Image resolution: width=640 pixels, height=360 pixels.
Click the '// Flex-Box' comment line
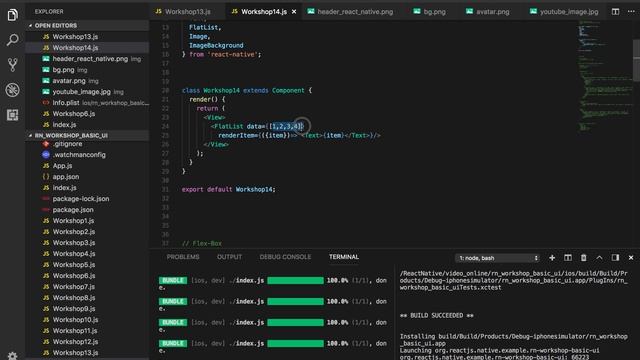point(202,244)
